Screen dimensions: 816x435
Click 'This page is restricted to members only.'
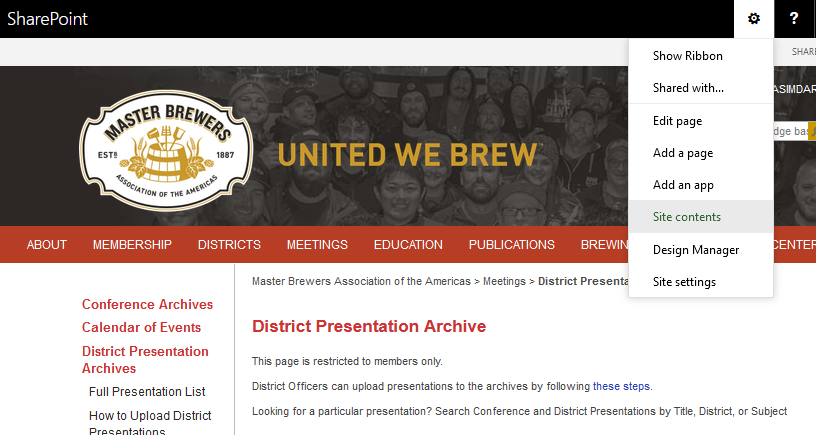coord(347,361)
